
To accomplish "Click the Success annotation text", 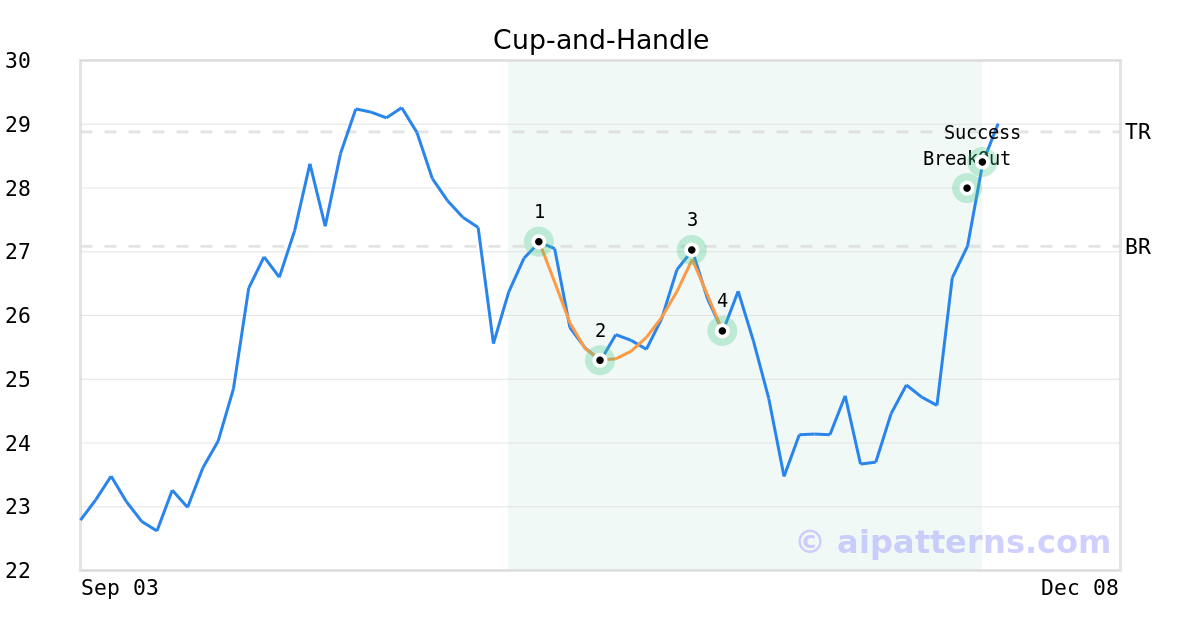I will (982, 133).
